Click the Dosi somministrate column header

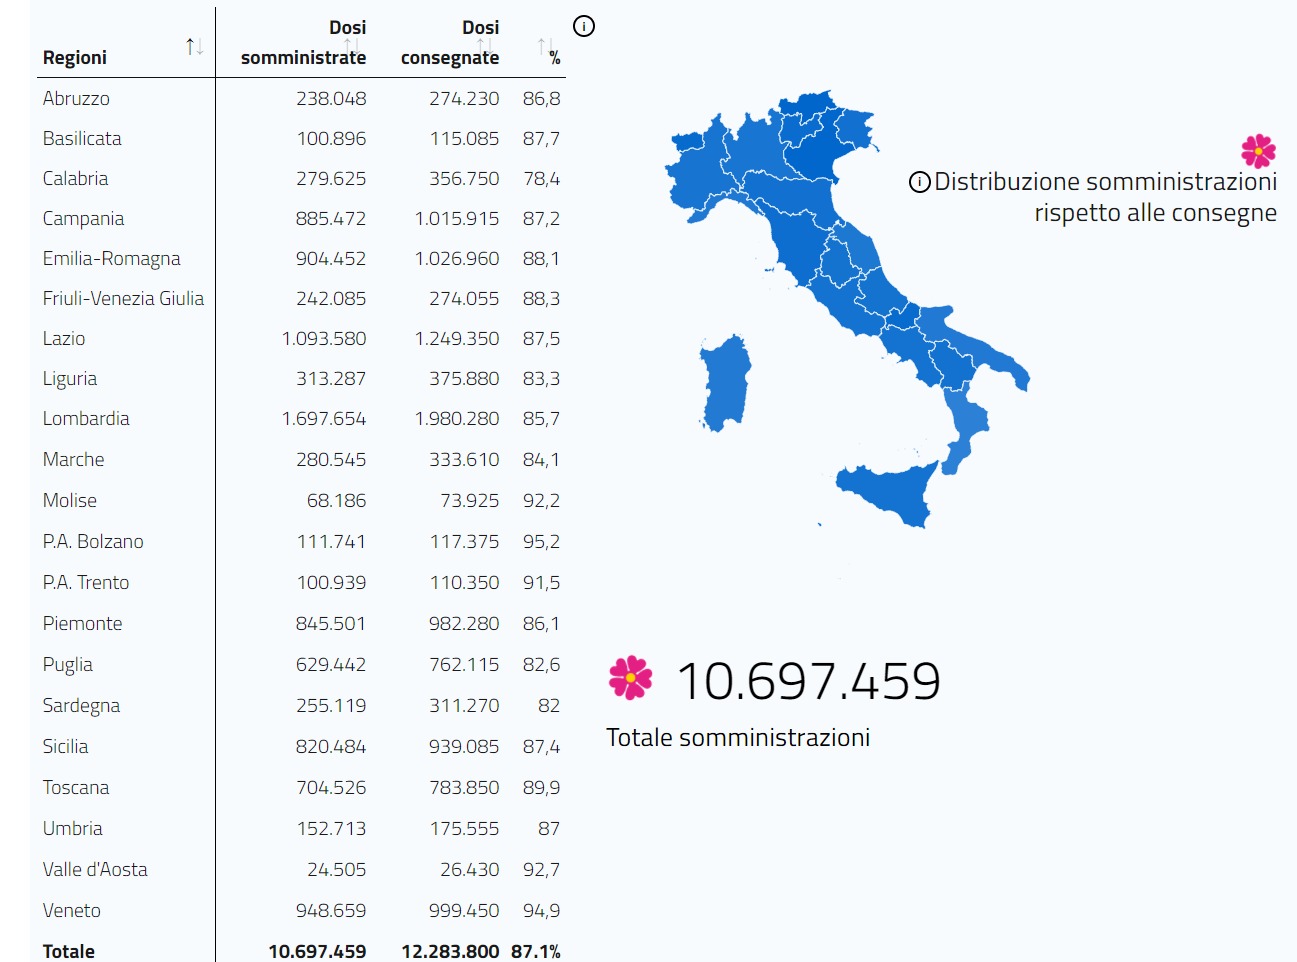tap(303, 42)
